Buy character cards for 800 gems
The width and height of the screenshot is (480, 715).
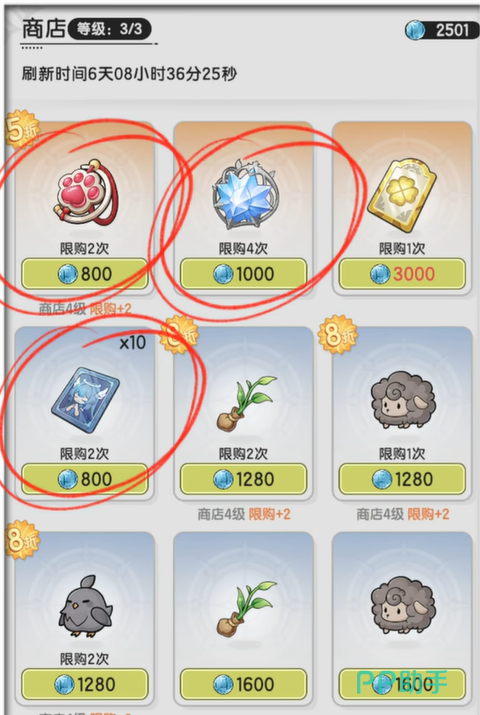[85, 479]
